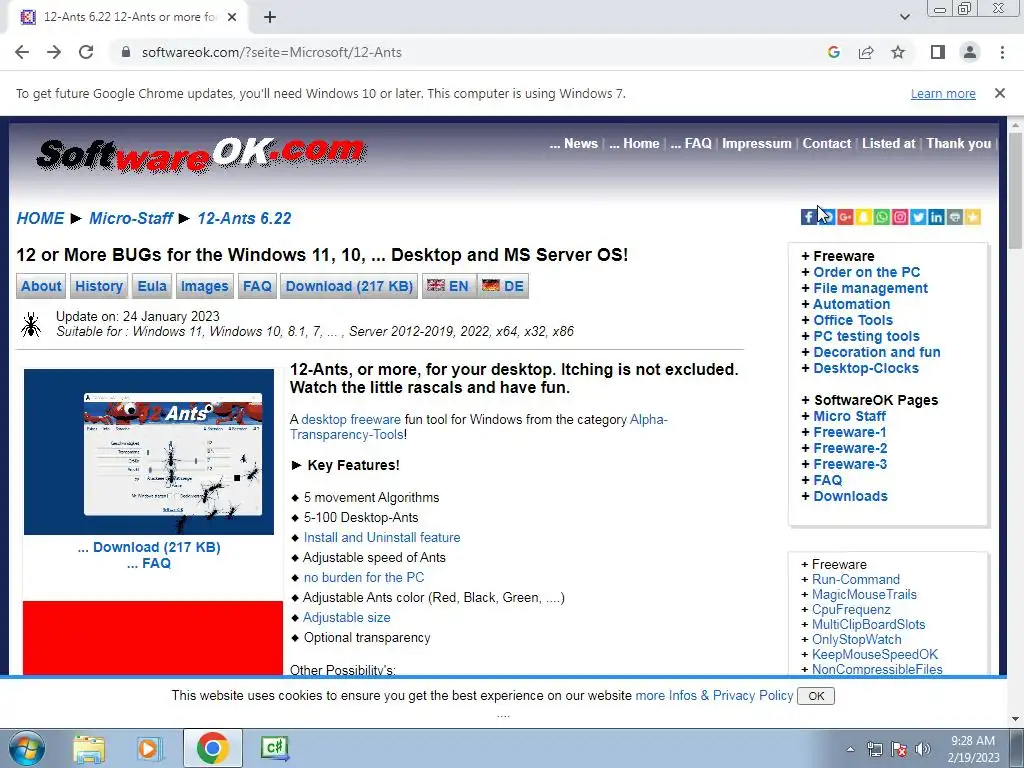Go back with browser back arrow

pyautogui.click(x=22, y=52)
